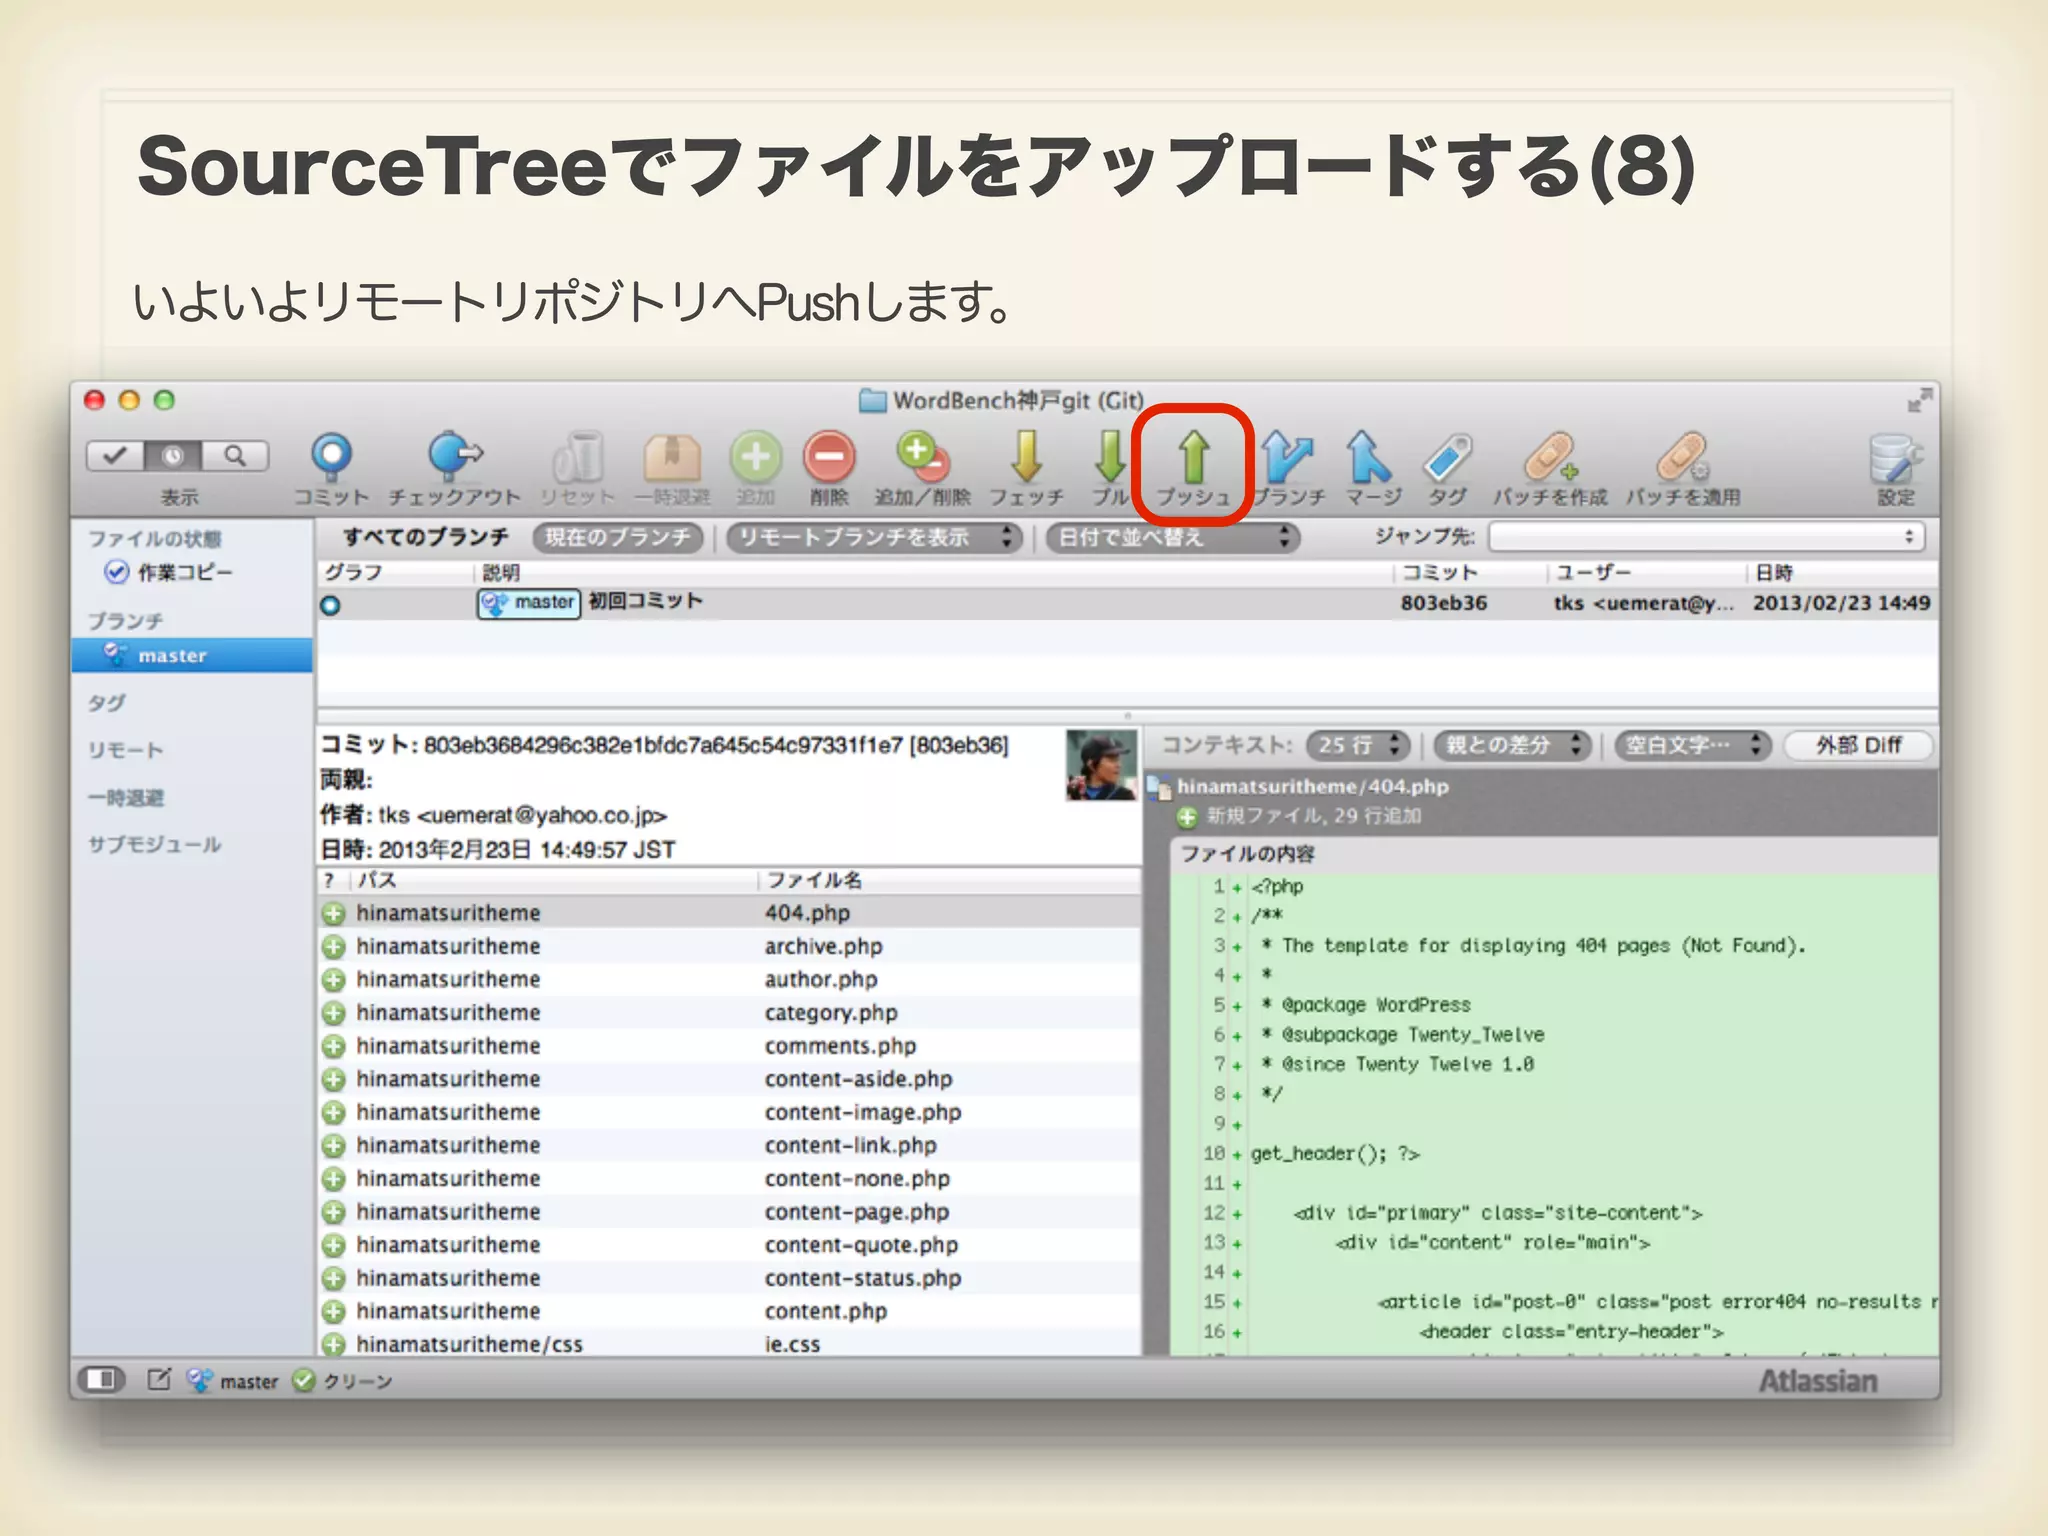The width and height of the screenshot is (2048, 1536).
Task: Select the すべてのブランチ filter tab
Action: [x=426, y=538]
